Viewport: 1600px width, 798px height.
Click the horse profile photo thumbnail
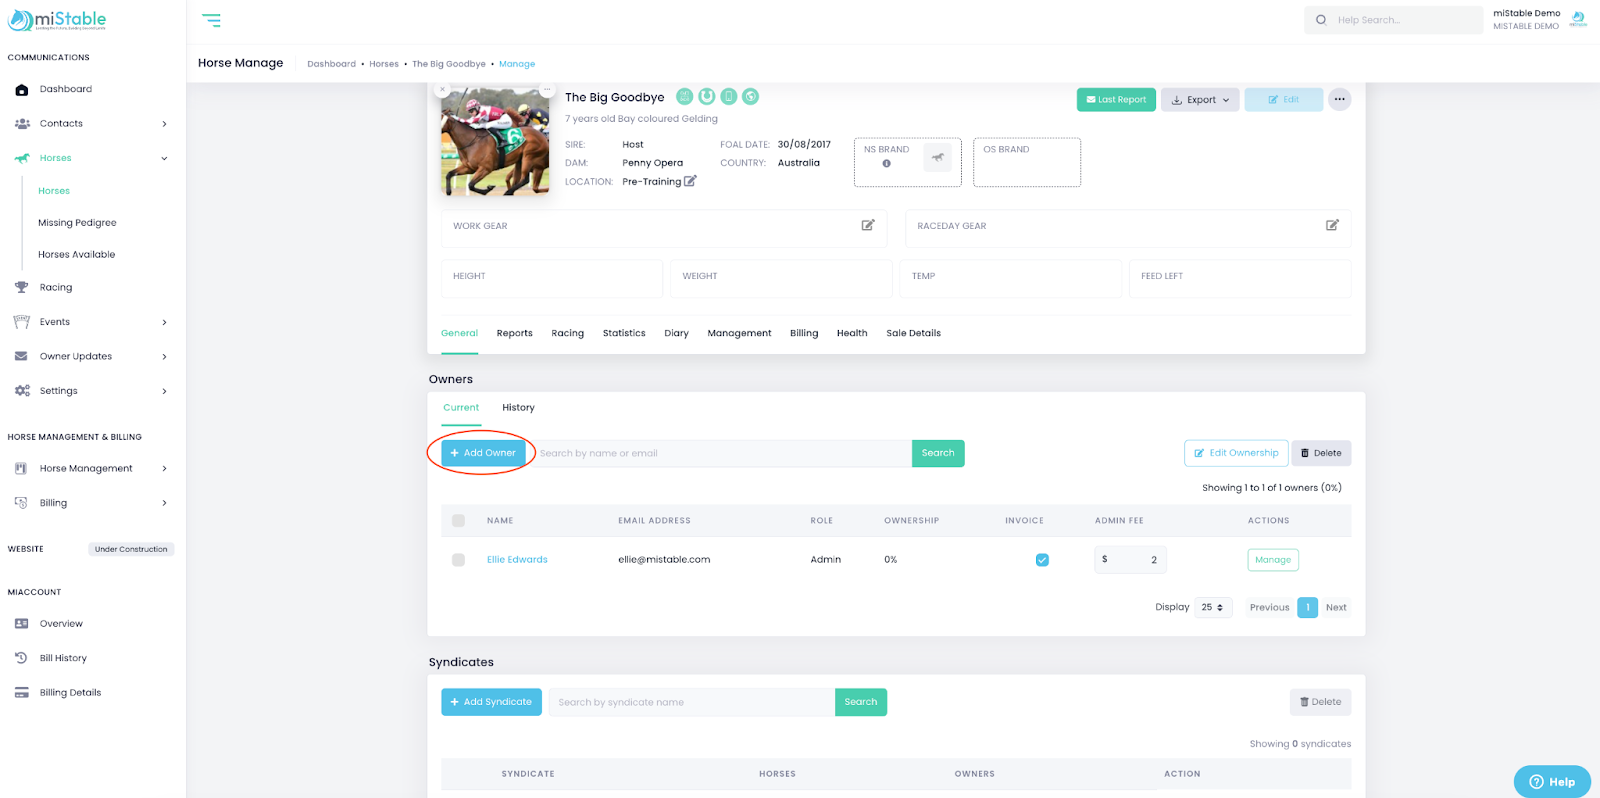pos(495,141)
